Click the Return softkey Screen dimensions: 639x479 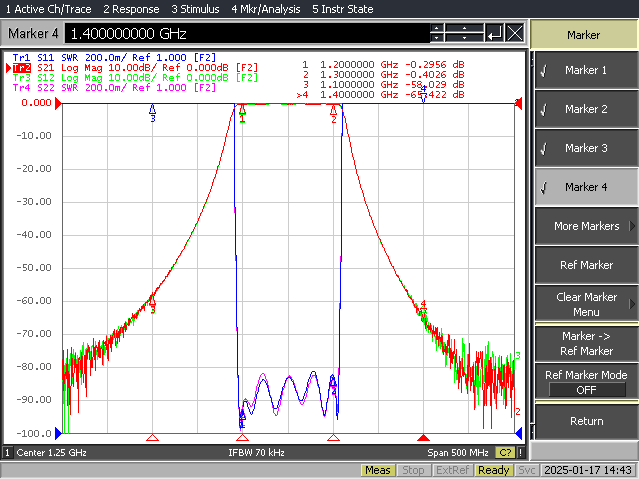point(586,421)
